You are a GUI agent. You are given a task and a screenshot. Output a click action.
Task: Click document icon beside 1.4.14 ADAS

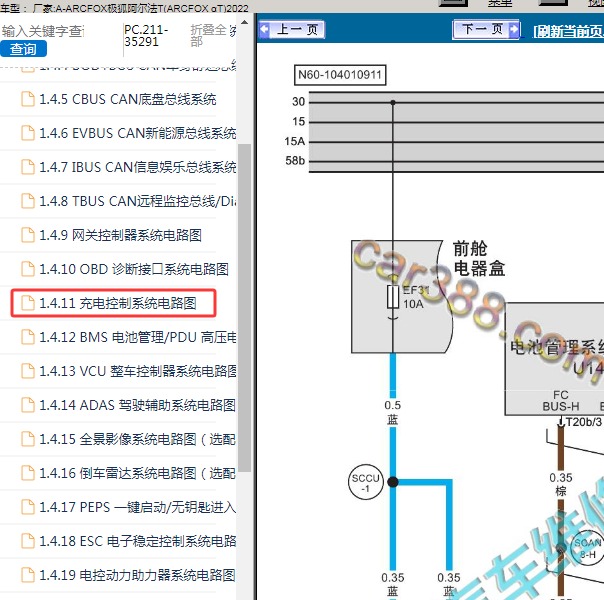28,405
